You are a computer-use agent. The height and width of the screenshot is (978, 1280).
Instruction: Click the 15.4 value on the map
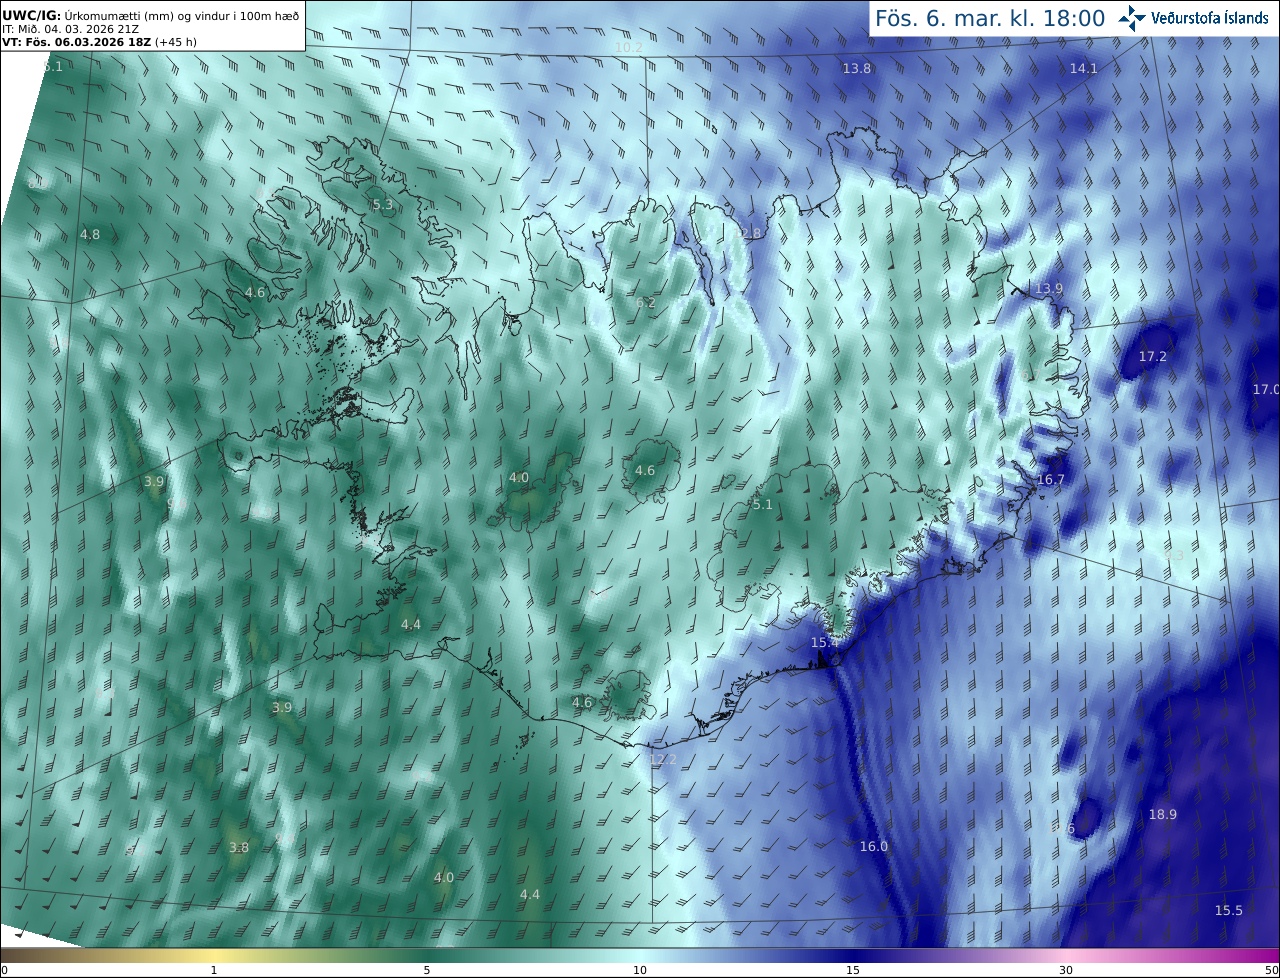[824, 642]
